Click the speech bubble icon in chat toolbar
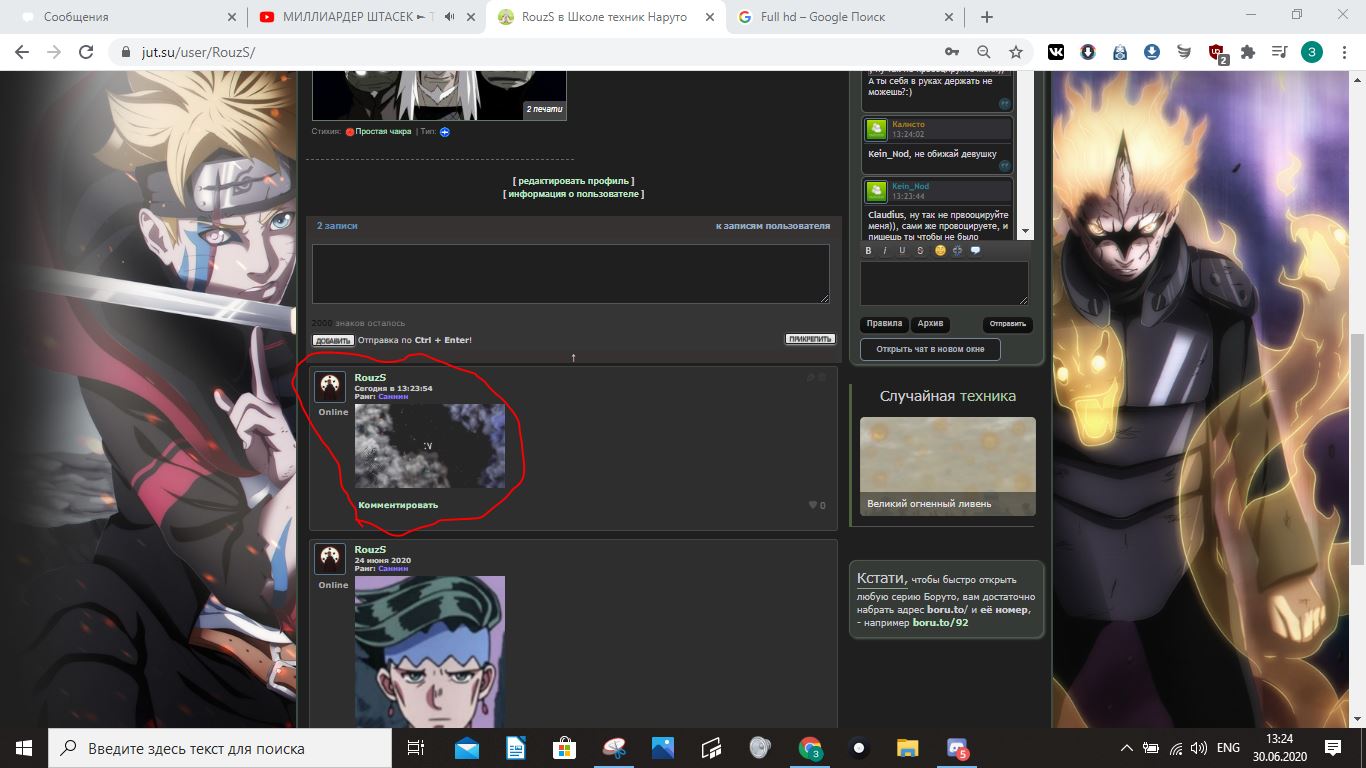Viewport: 1366px width, 768px height. tap(976, 250)
